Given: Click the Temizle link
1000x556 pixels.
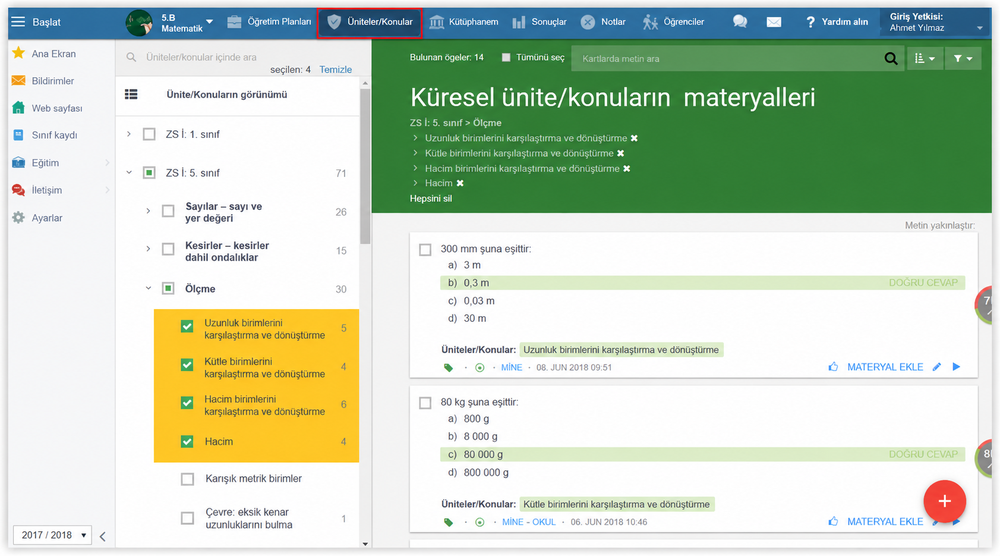Looking at the screenshot, I should click(335, 70).
